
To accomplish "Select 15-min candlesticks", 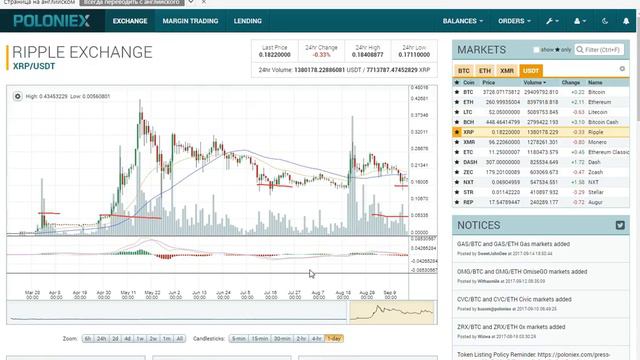I will (x=260, y=338).
